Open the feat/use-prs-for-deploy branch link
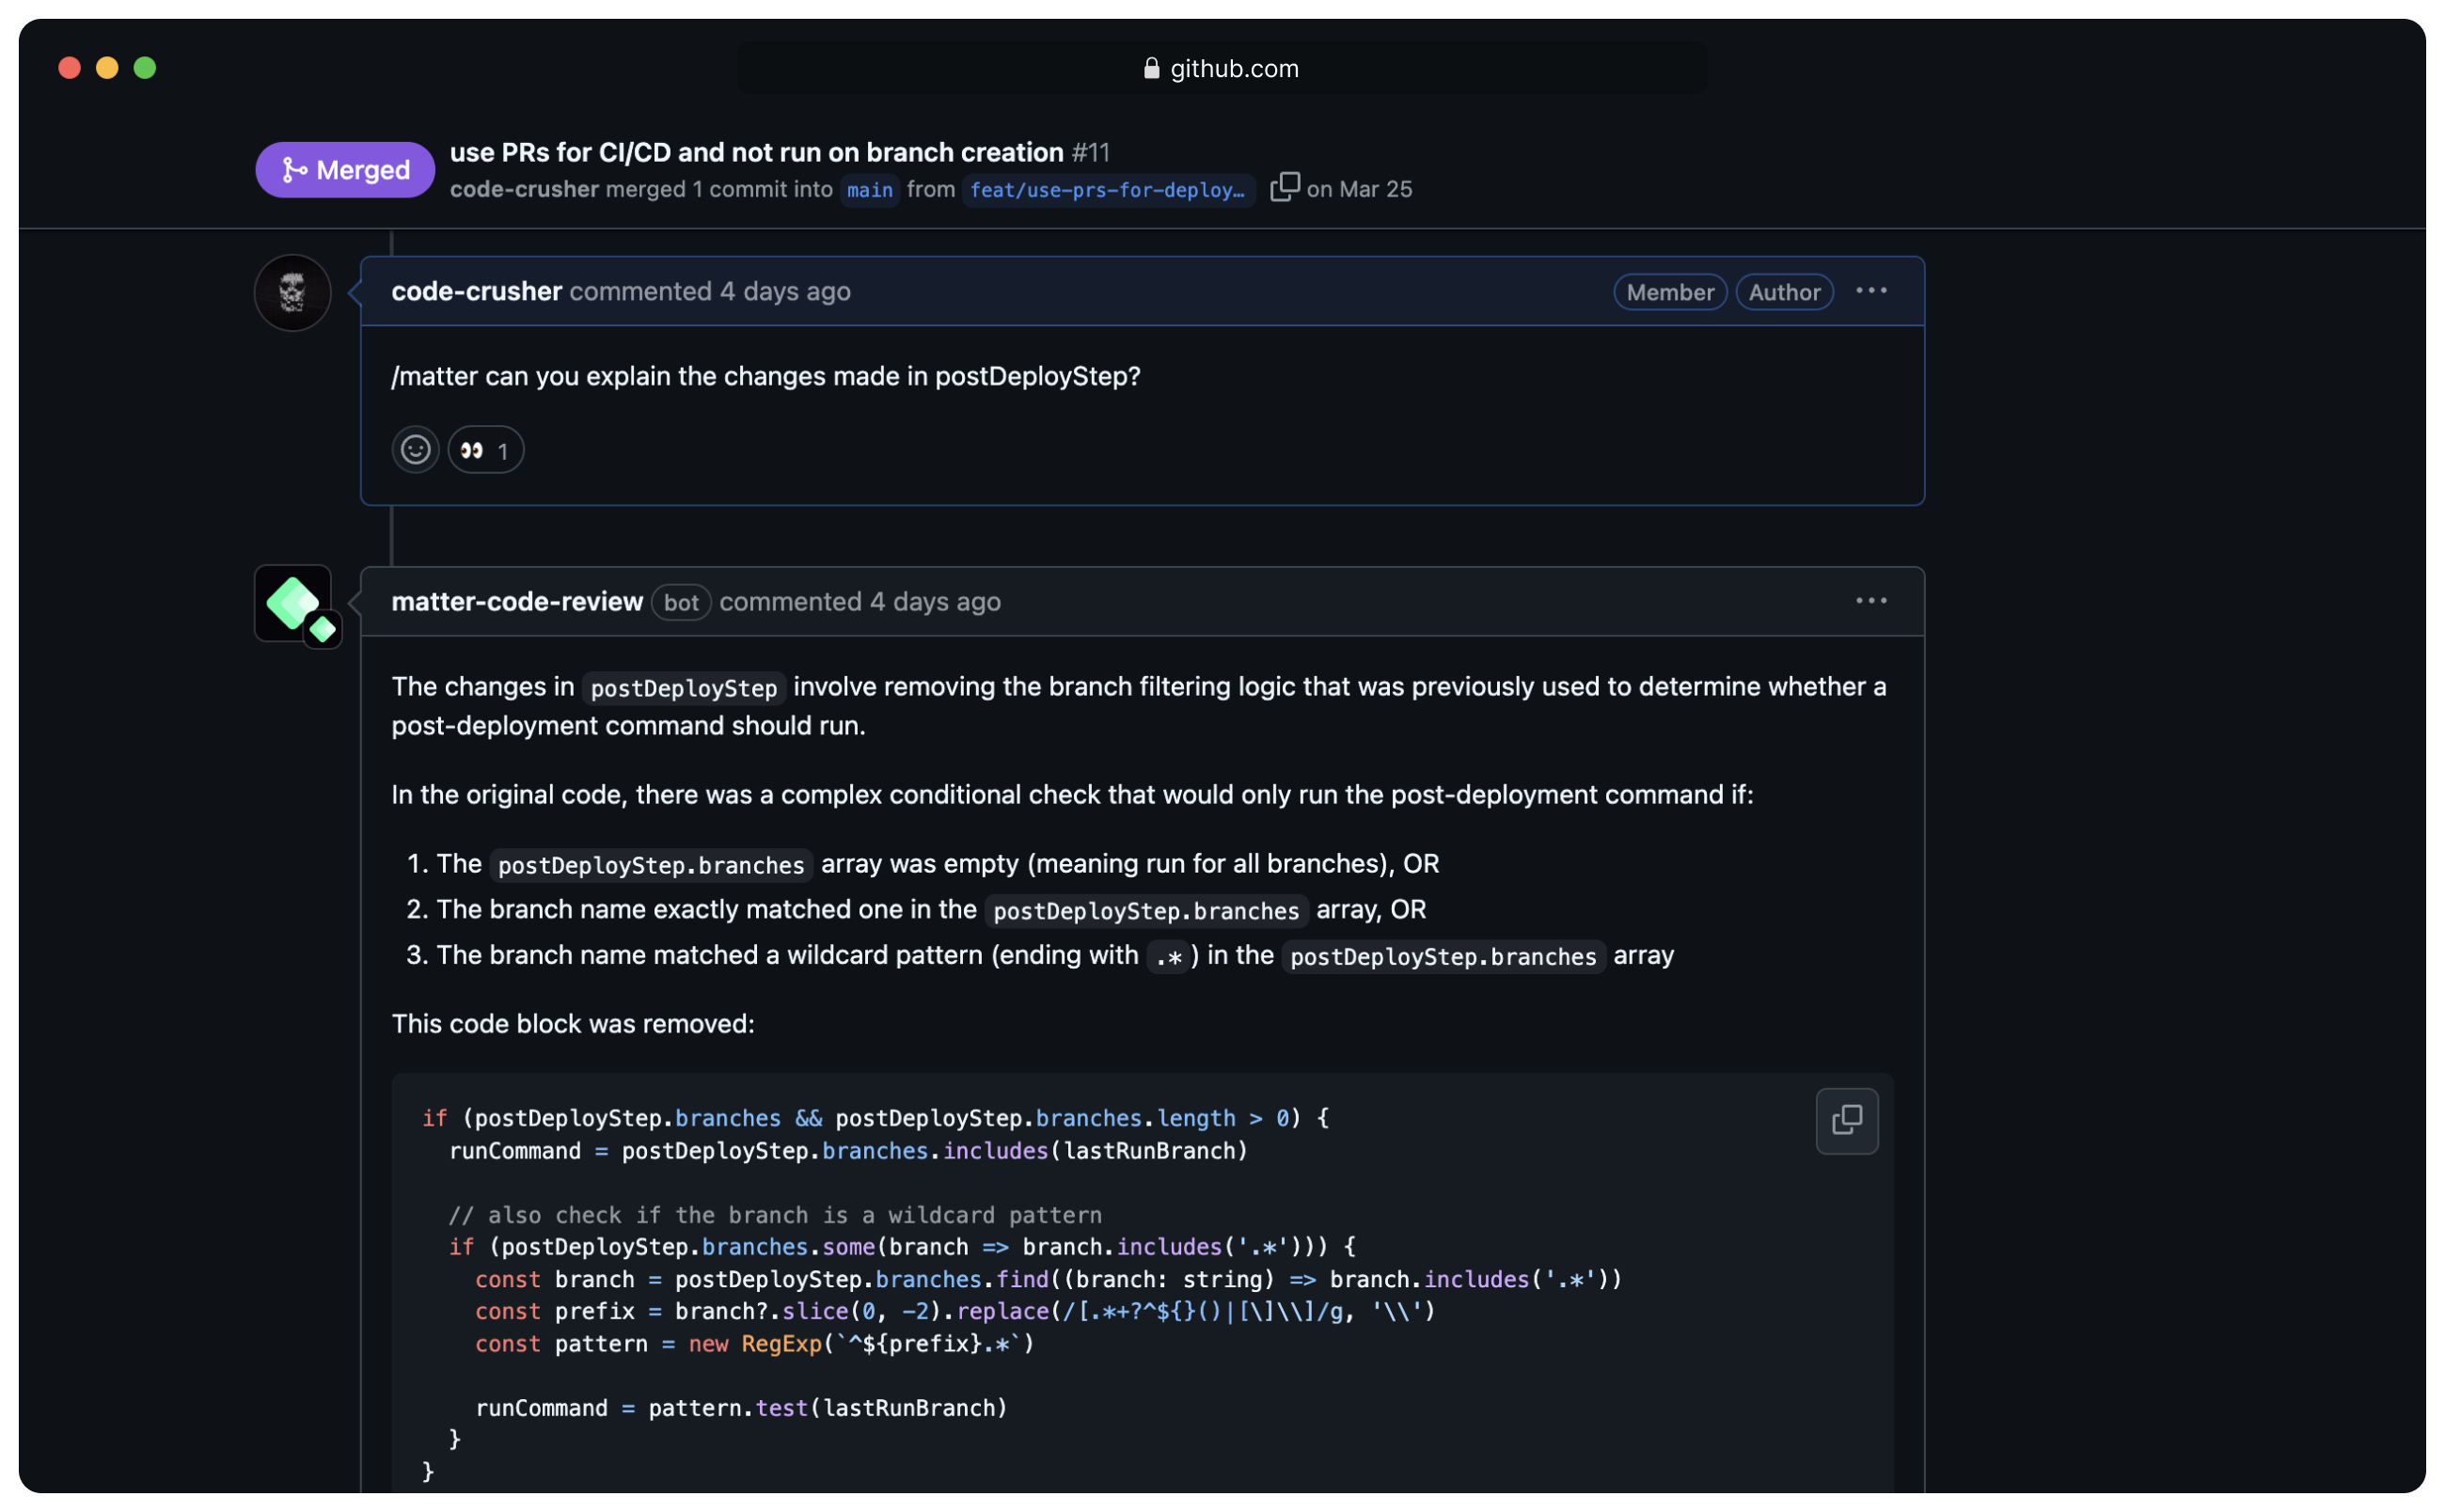2445x1512 pixels. [1107, 190]
